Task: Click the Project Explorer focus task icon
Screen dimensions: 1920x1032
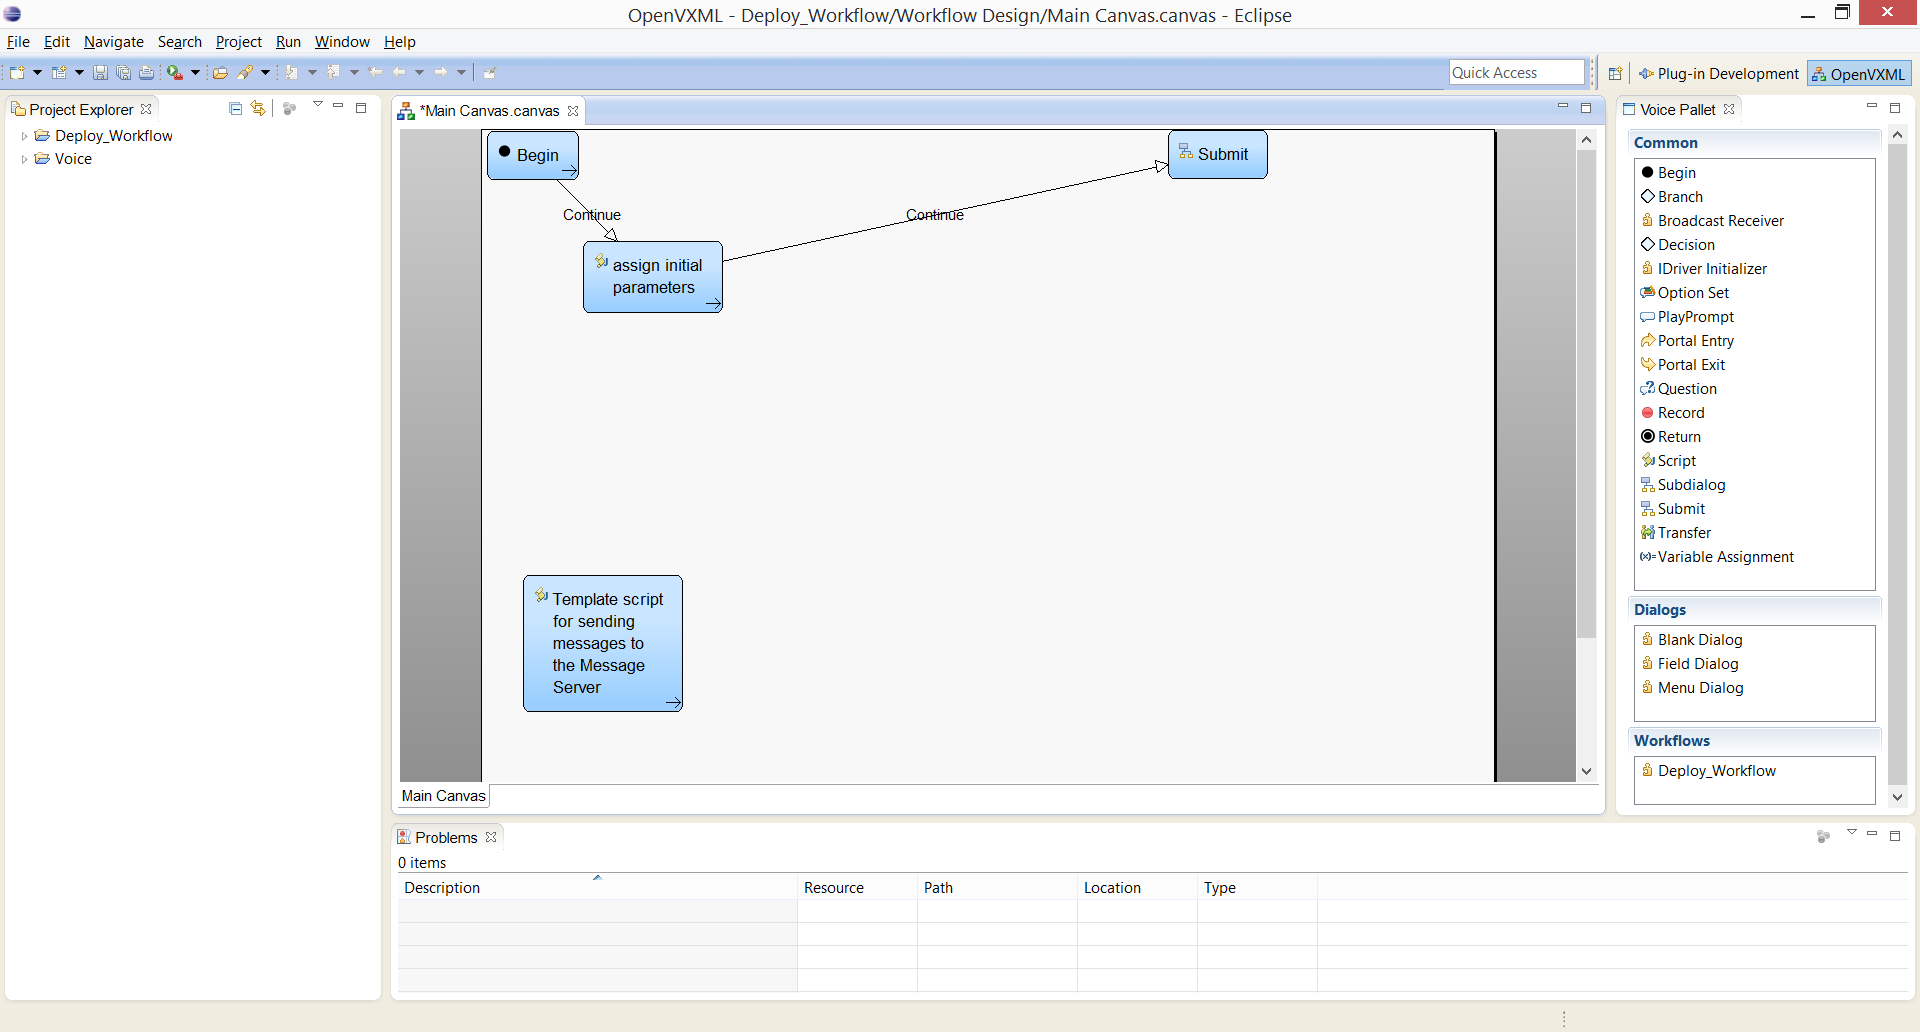Action: (290, 108)
